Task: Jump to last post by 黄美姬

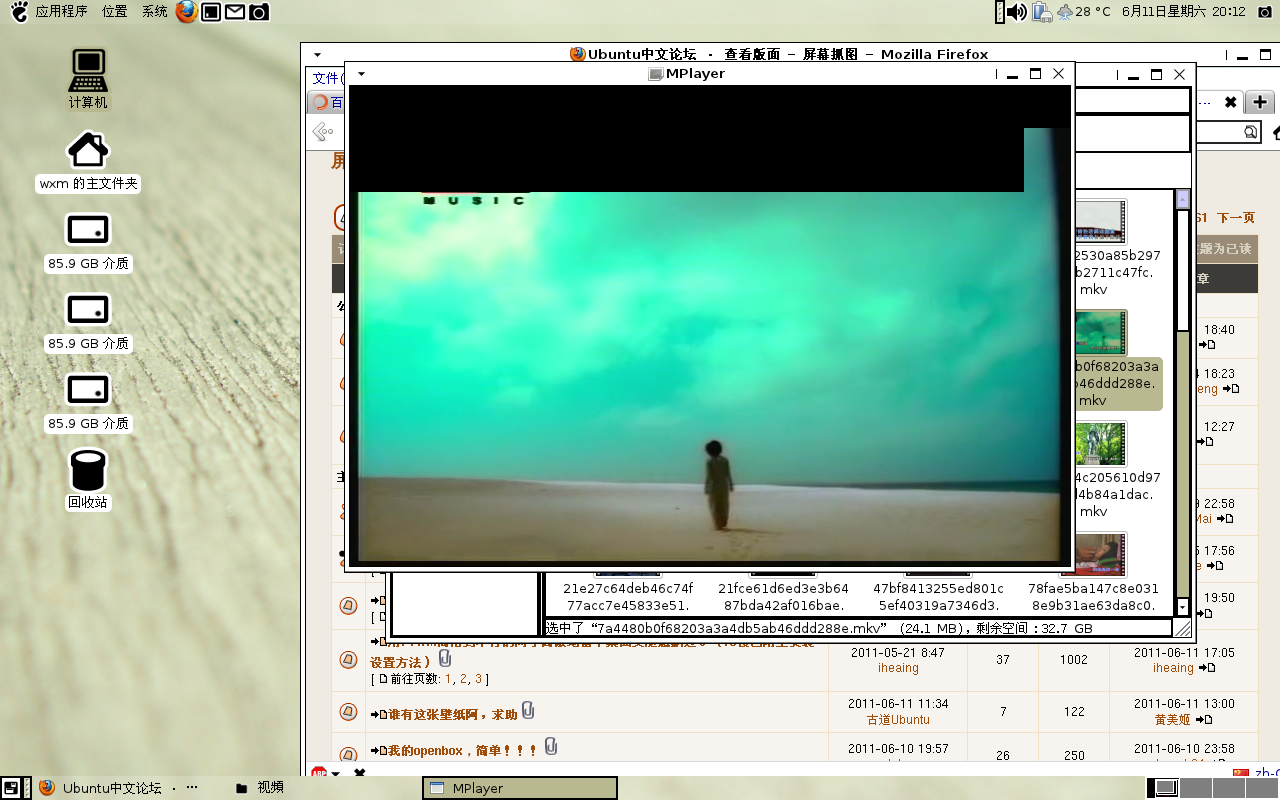Action: pos(1203,720)
